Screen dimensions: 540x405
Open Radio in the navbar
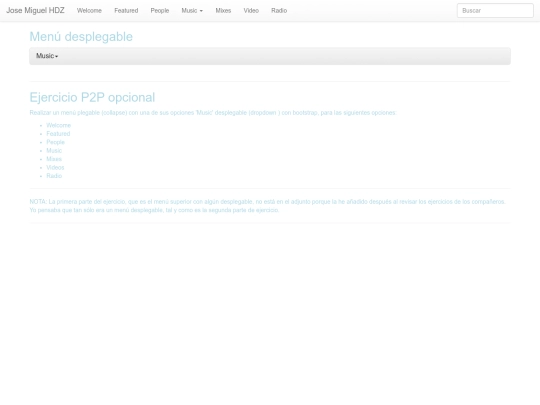[x=279, y=11]
